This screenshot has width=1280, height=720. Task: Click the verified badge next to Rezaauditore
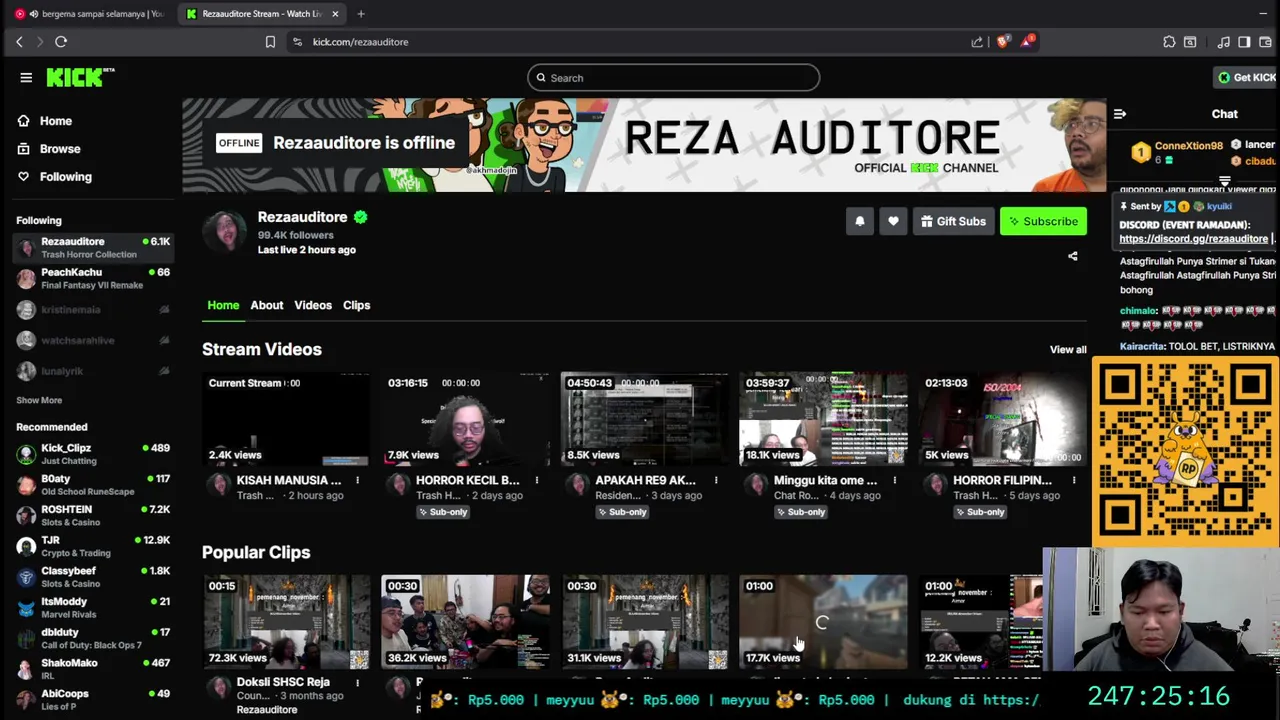(360, 217)
